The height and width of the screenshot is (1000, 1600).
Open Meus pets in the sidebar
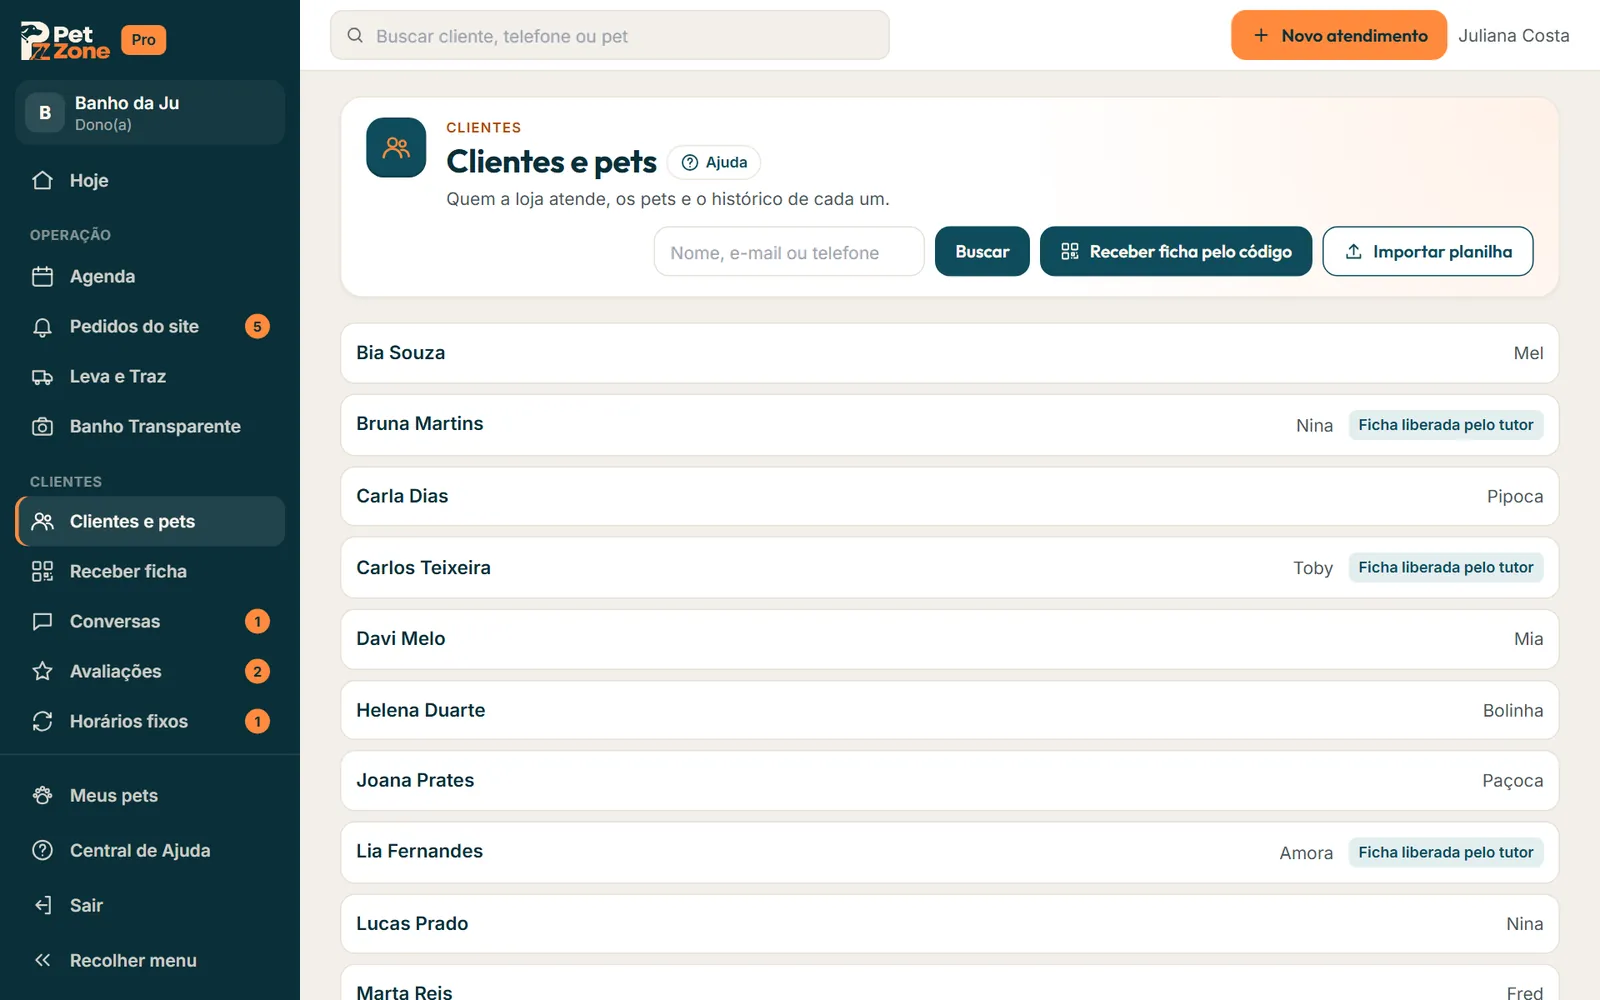click(x=150, y=796)
